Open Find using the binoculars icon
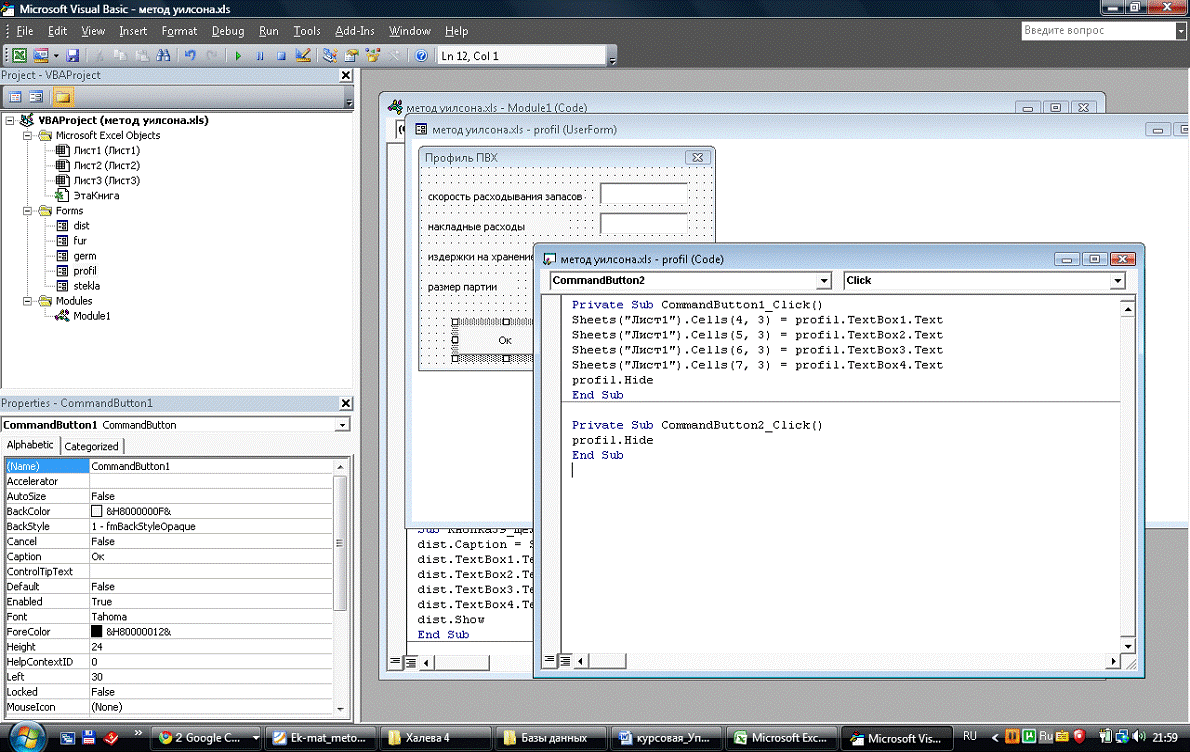This screenshot has width=1190, height=752. coord(165,56)
